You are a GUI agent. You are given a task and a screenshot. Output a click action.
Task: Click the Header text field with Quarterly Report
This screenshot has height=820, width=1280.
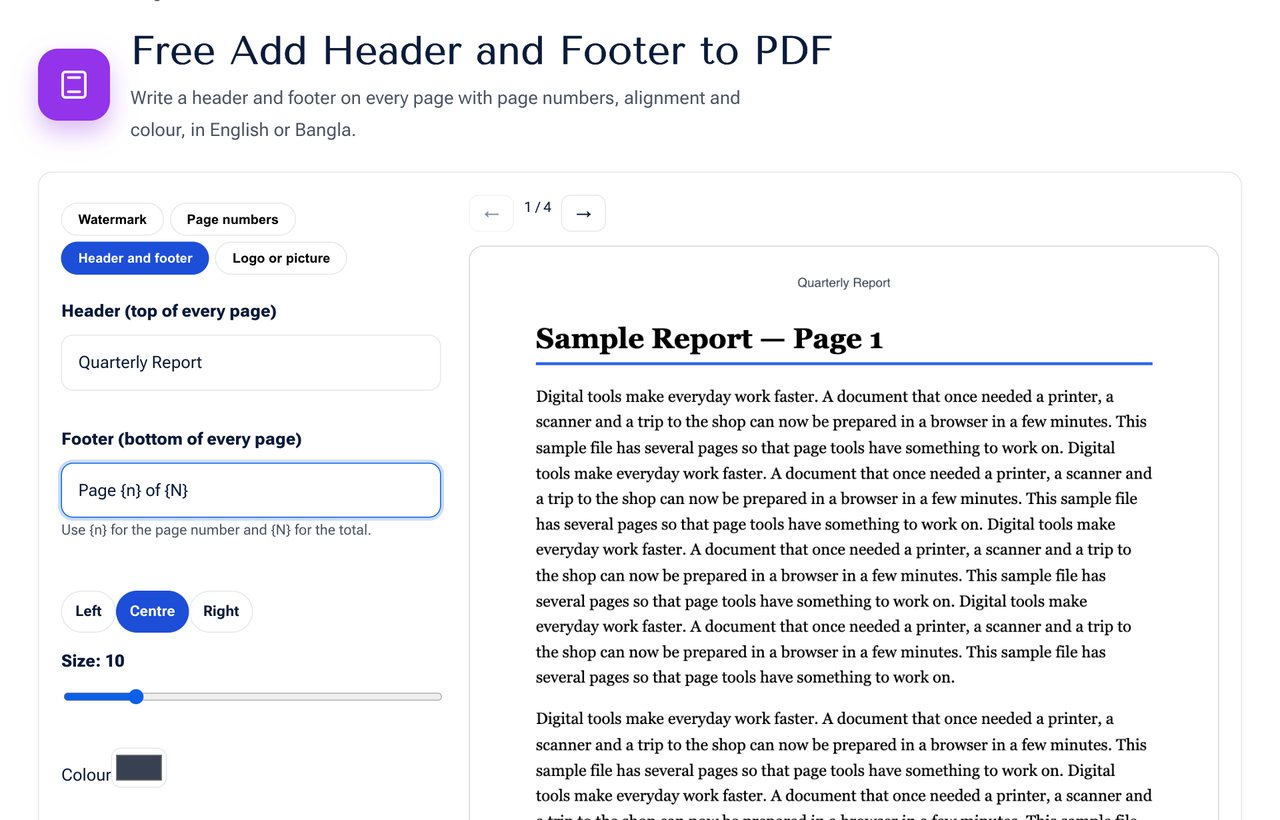point(251,362)
